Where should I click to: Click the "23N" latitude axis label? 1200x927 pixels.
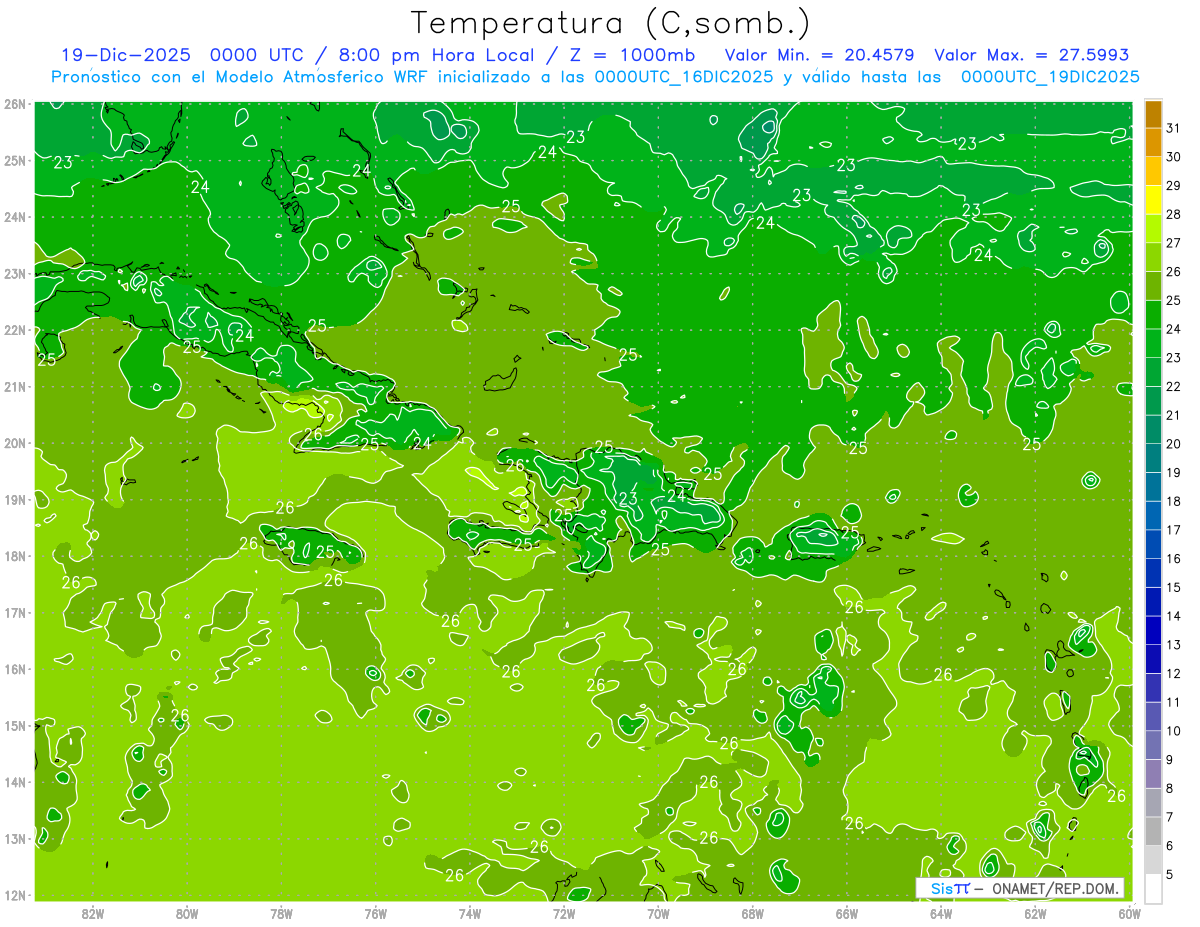pyautogui.click(x=14, y=273)
